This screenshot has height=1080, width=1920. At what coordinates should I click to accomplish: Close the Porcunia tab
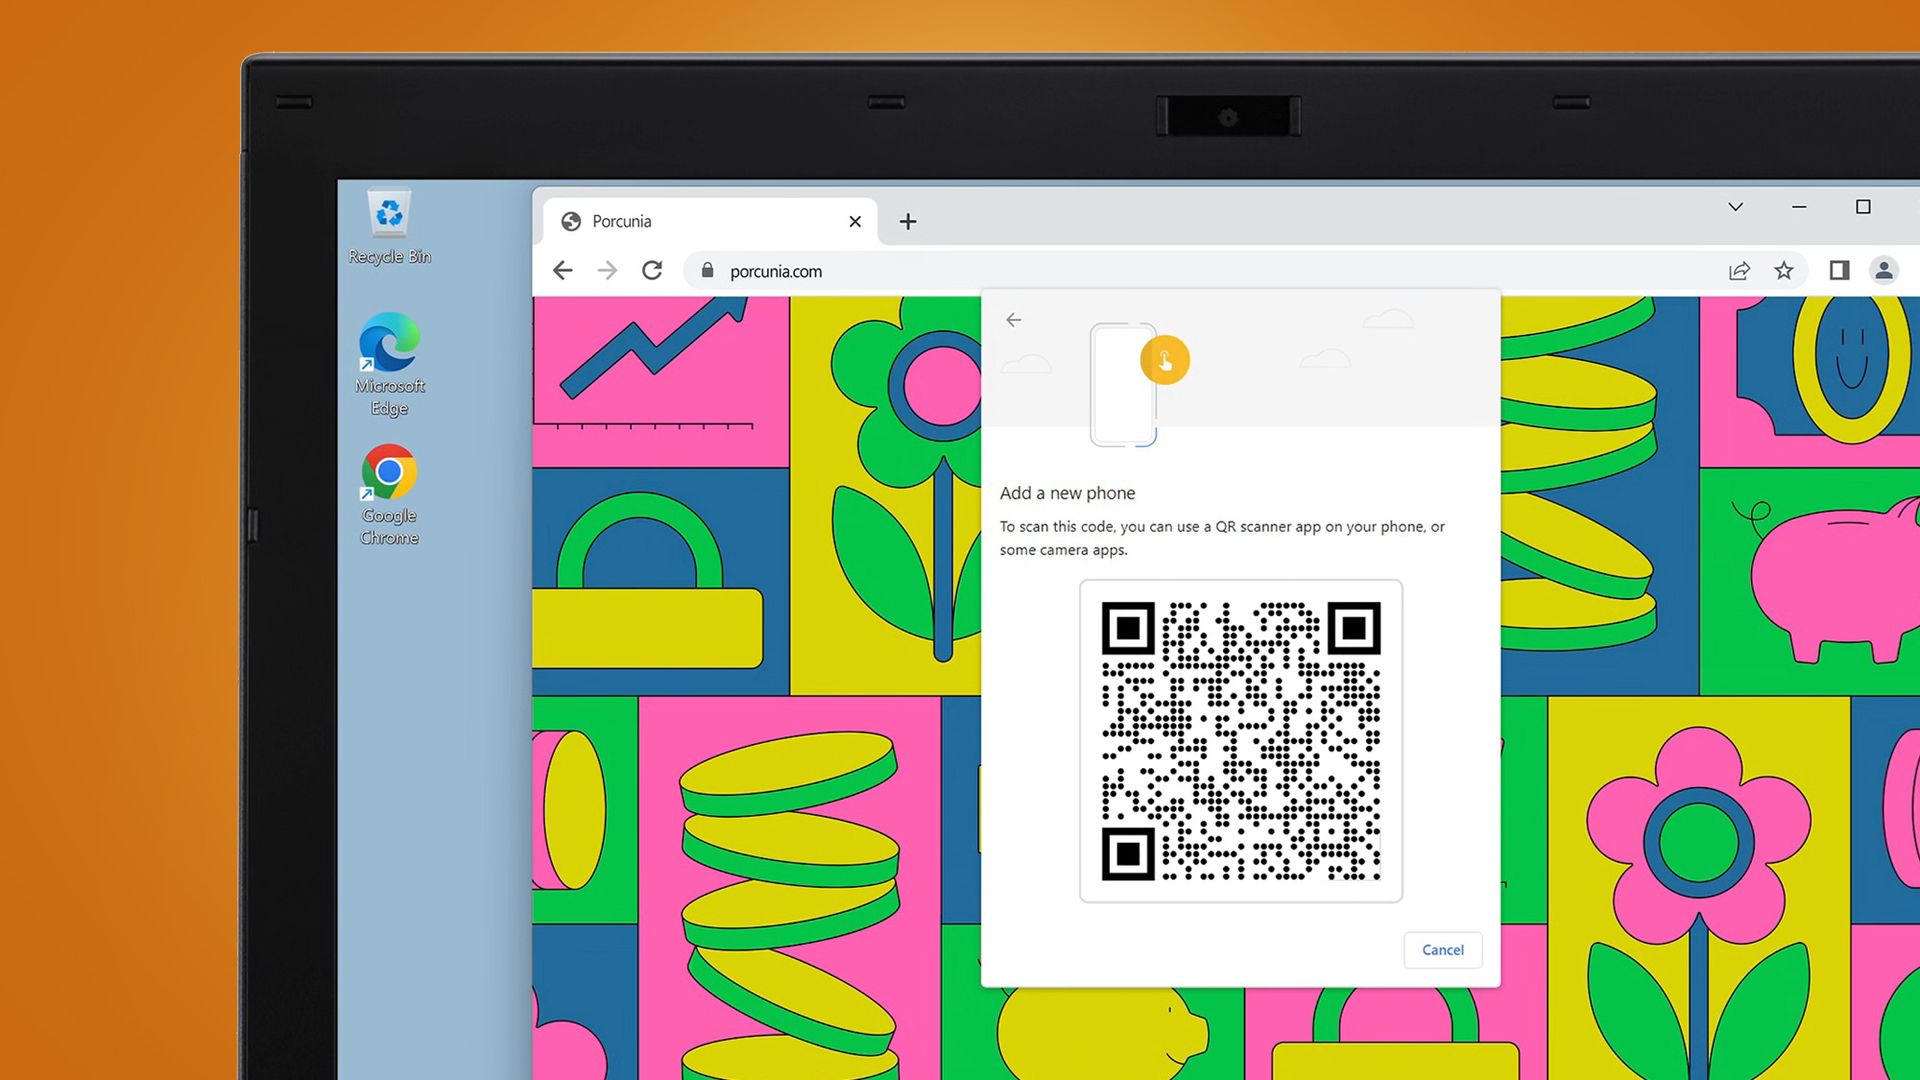tap(855, 221)
